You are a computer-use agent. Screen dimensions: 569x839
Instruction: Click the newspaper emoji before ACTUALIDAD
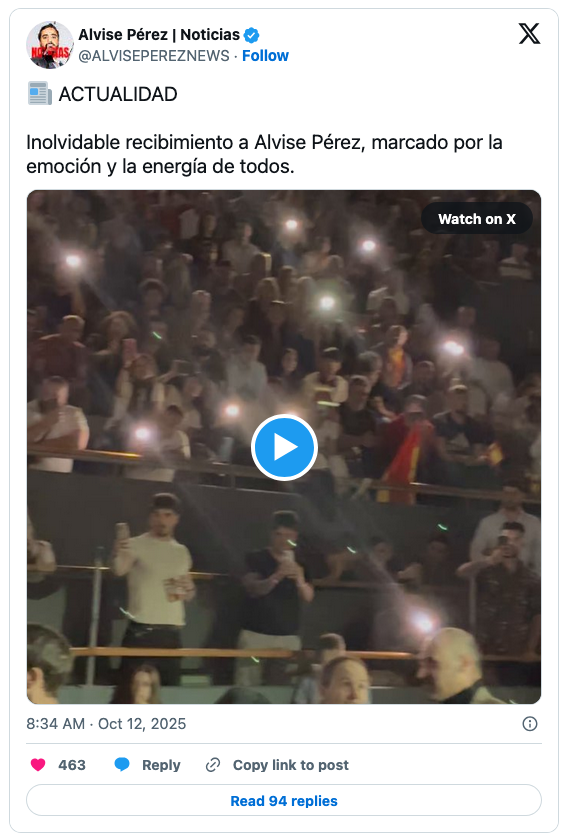click(40, 94)
